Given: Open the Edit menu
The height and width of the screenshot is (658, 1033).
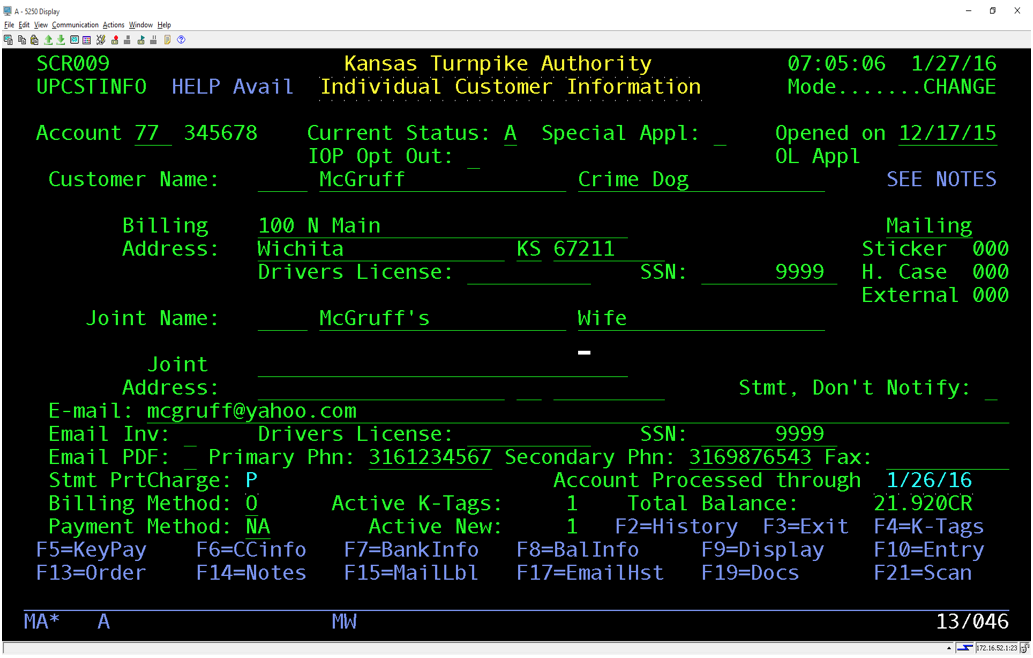Looking at the screenshot, I should click(24, 25).
